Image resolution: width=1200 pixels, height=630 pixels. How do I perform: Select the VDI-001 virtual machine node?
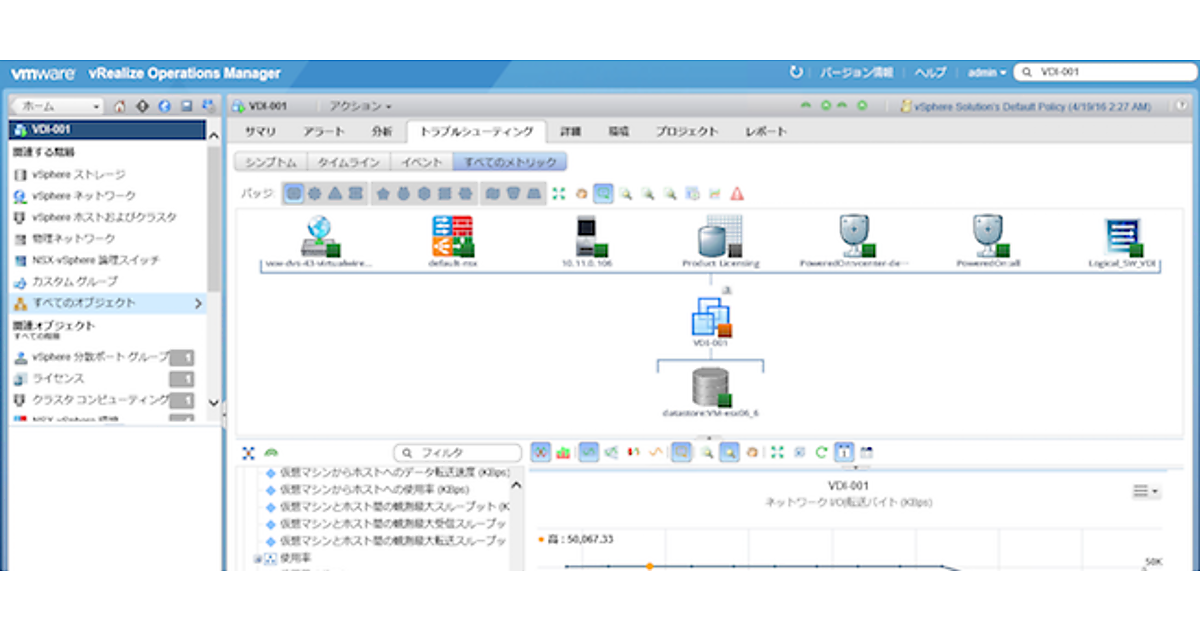pos(712,318)
